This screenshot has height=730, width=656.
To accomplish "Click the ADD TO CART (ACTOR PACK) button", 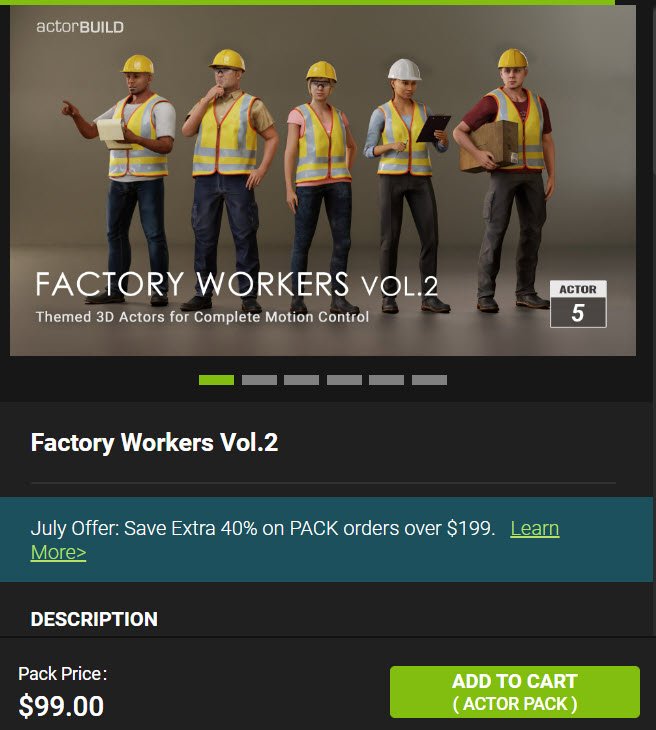I will pos(514,692).
